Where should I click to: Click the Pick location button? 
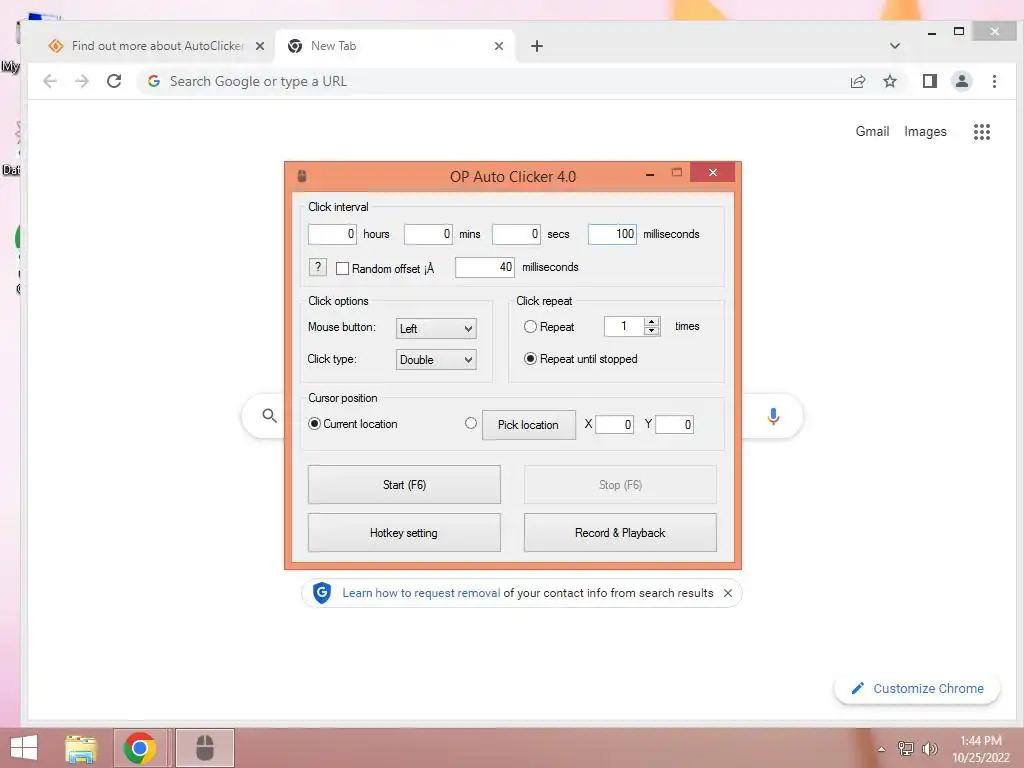click(x=528, y=424)
